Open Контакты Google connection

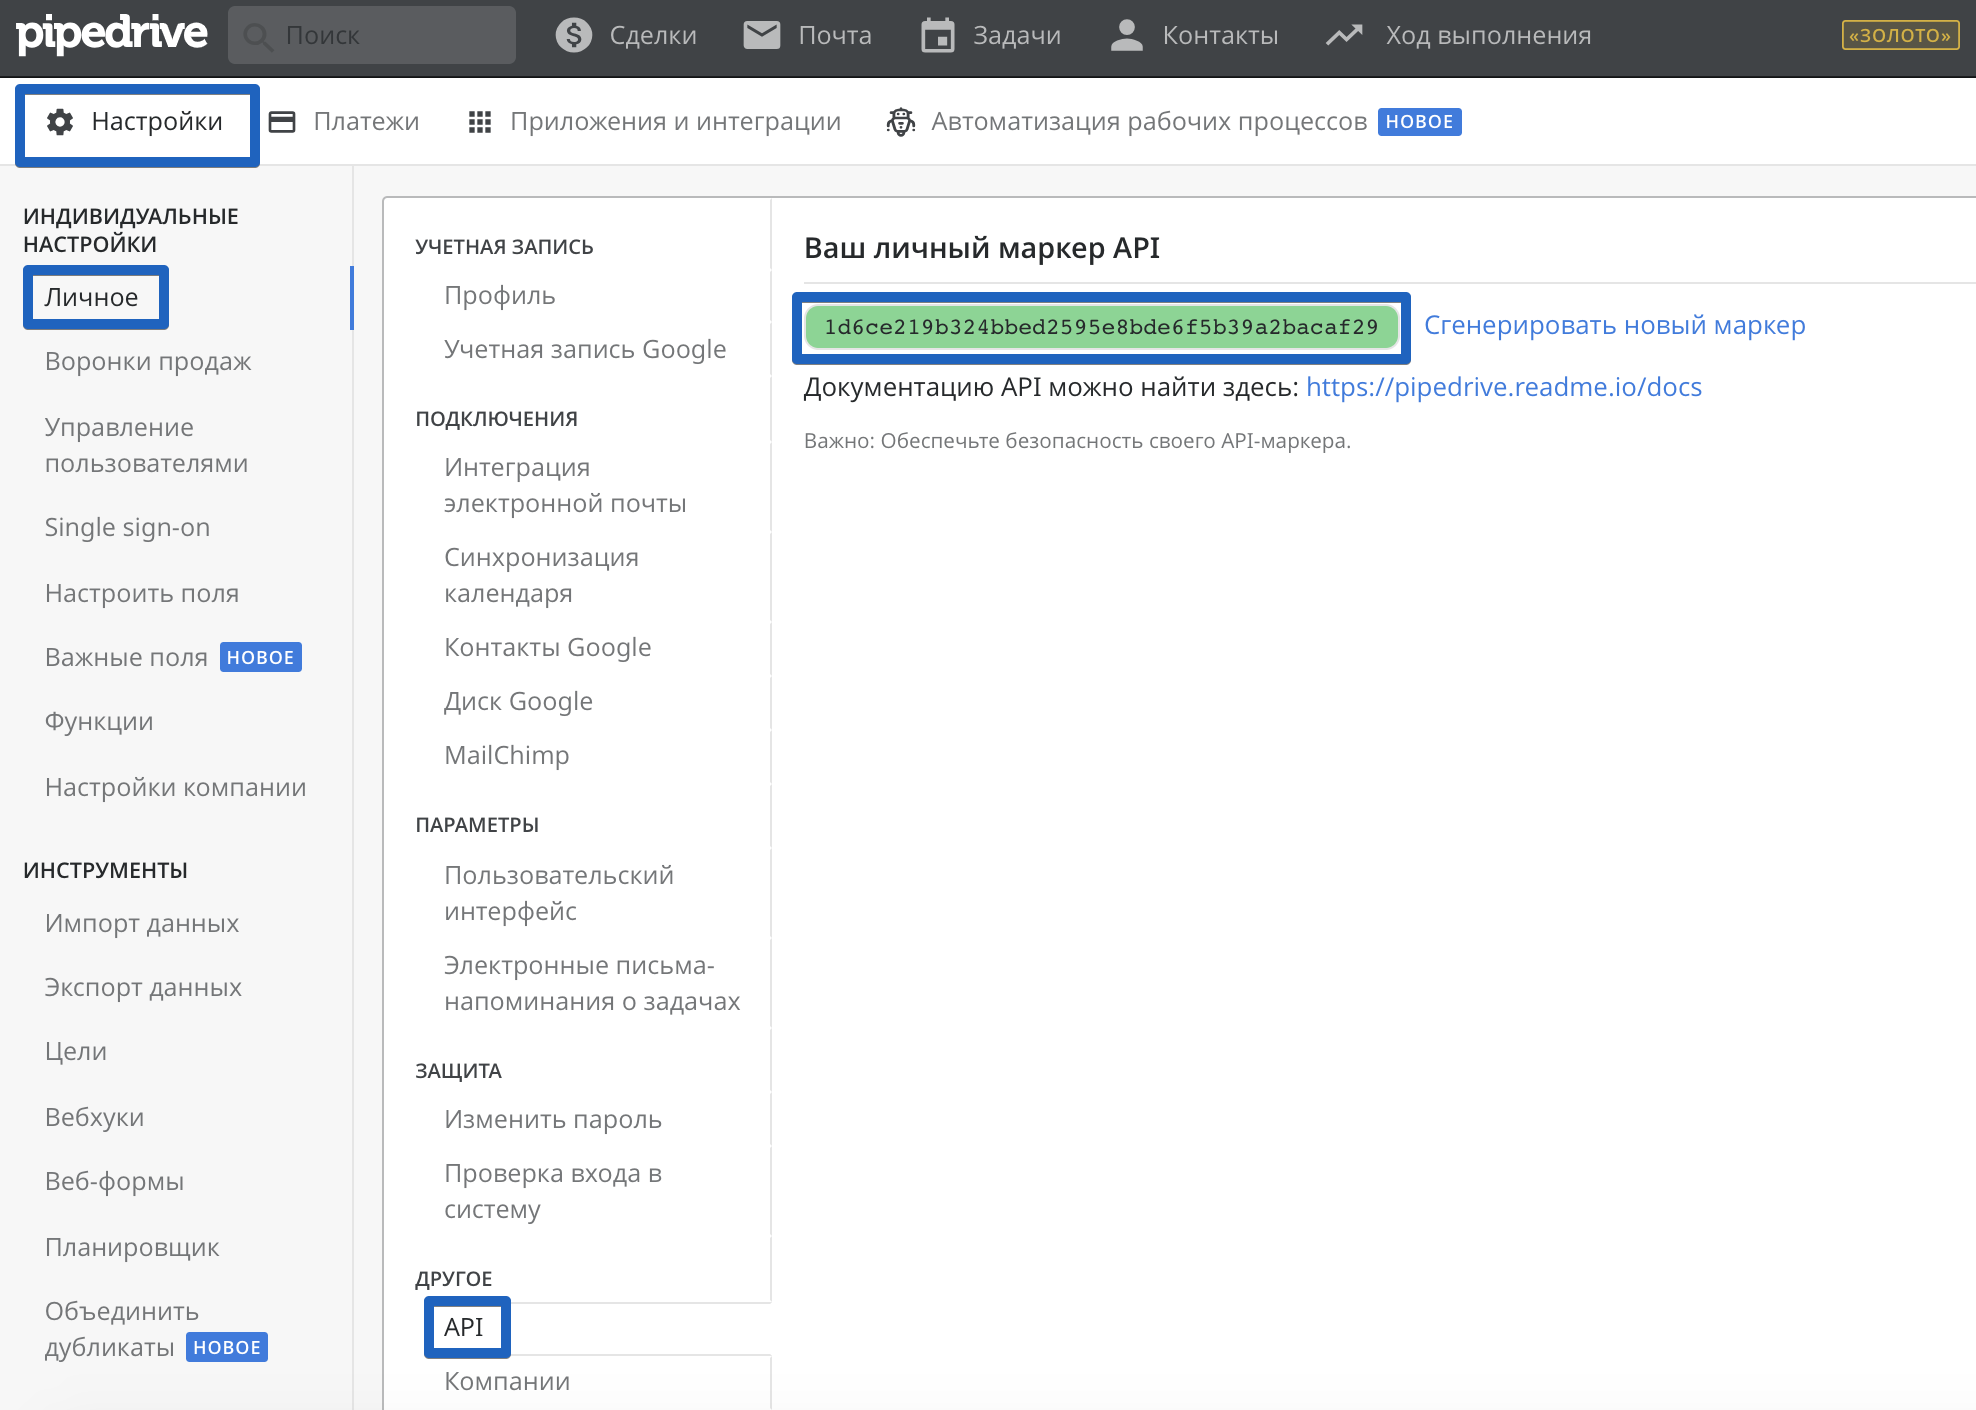[x=547, y=647]
